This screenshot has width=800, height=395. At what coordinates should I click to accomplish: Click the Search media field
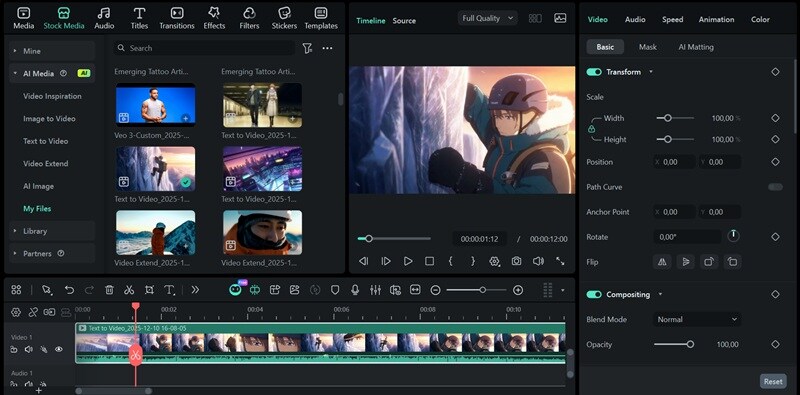204,48
